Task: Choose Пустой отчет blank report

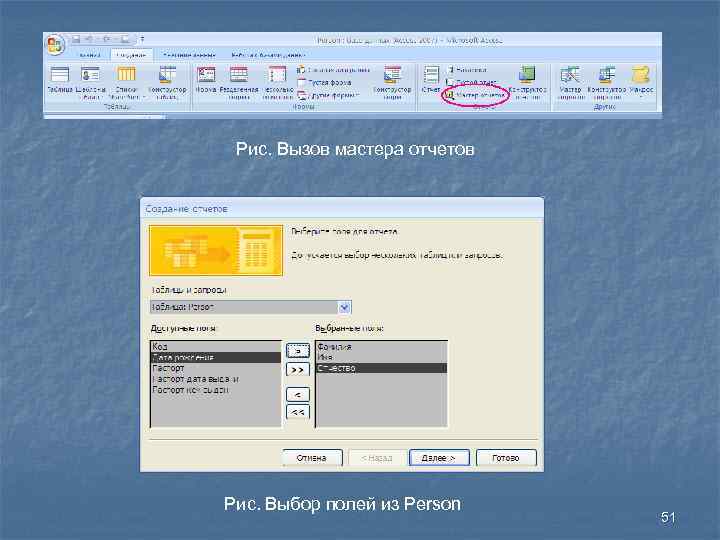Action: click(x=472, y=83)
